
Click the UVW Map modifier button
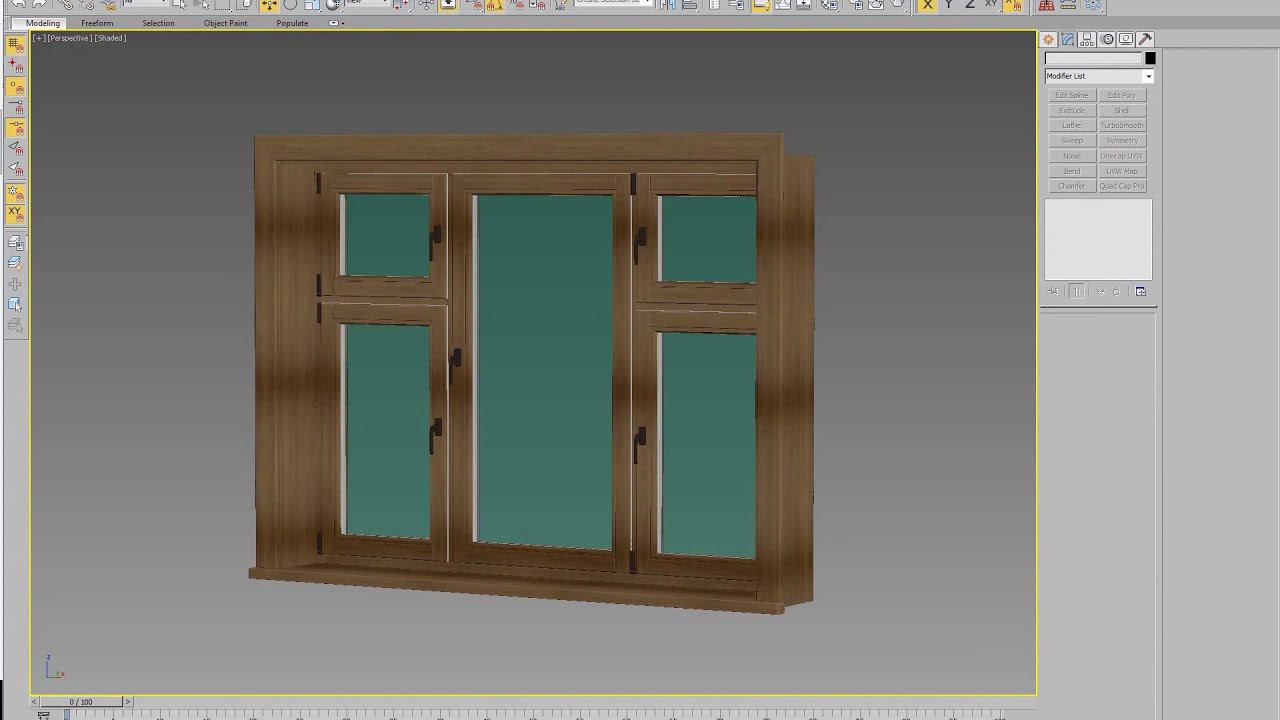coord(1122,171)
